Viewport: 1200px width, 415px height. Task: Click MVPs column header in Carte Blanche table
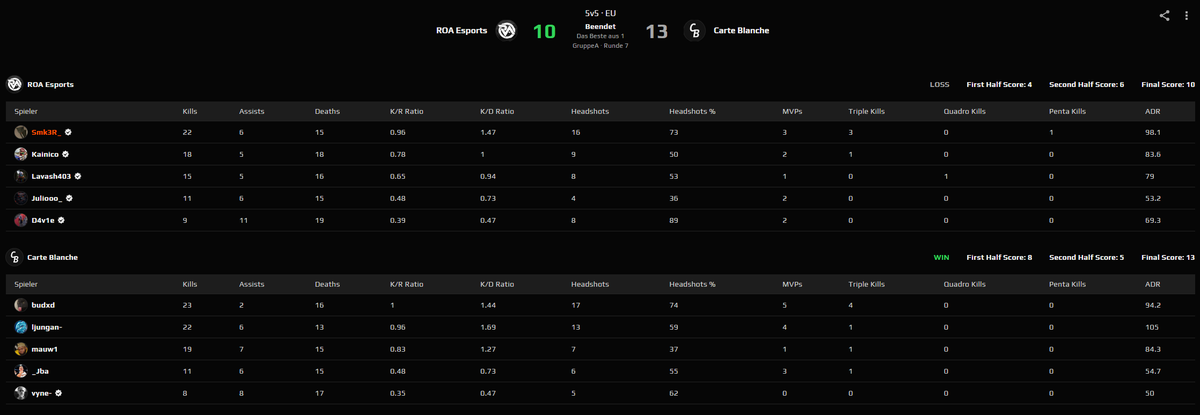pos(792,284)
